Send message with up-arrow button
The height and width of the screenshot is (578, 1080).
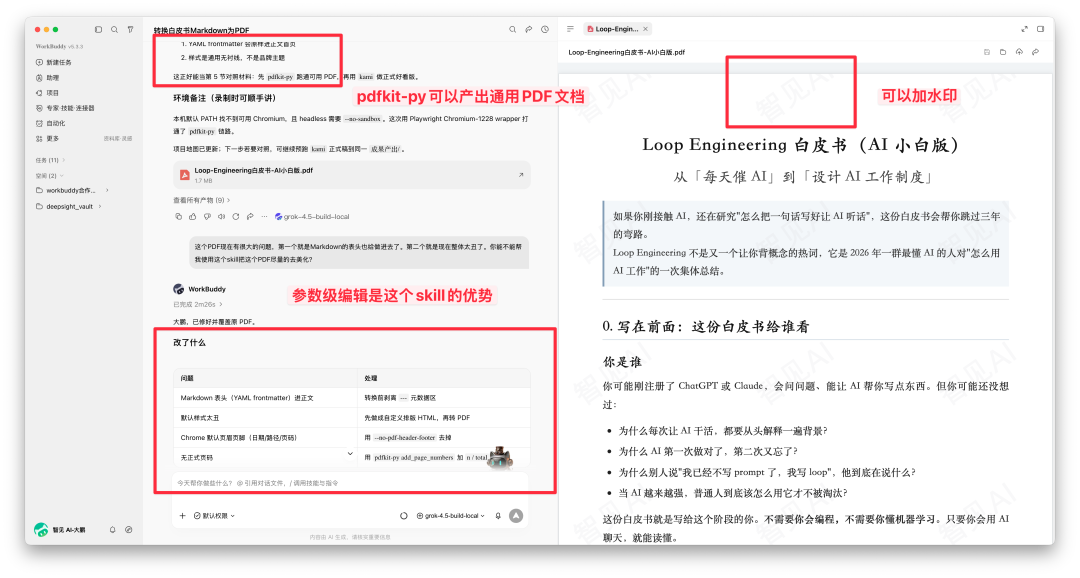click(x=516, y=515)
